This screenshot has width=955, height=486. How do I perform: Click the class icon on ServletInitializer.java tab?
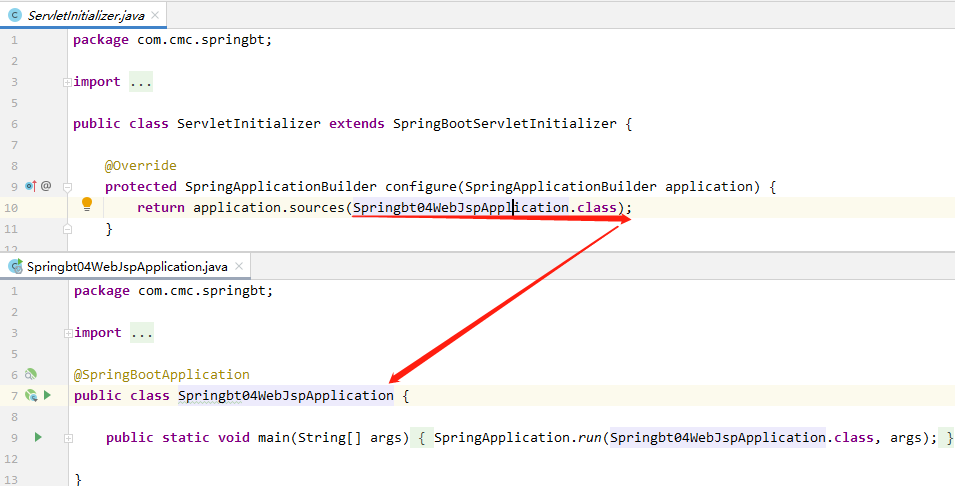pyautogui.click(x=15, y=15)
